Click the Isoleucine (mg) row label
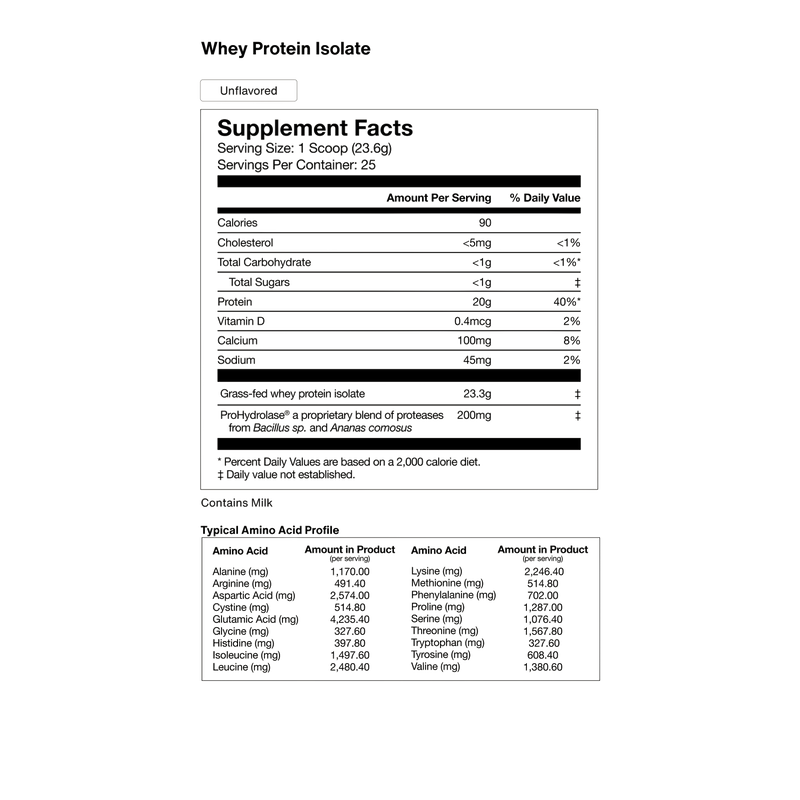Image resolution: width=800 pixels, height=800 pixels. [246, 655]
